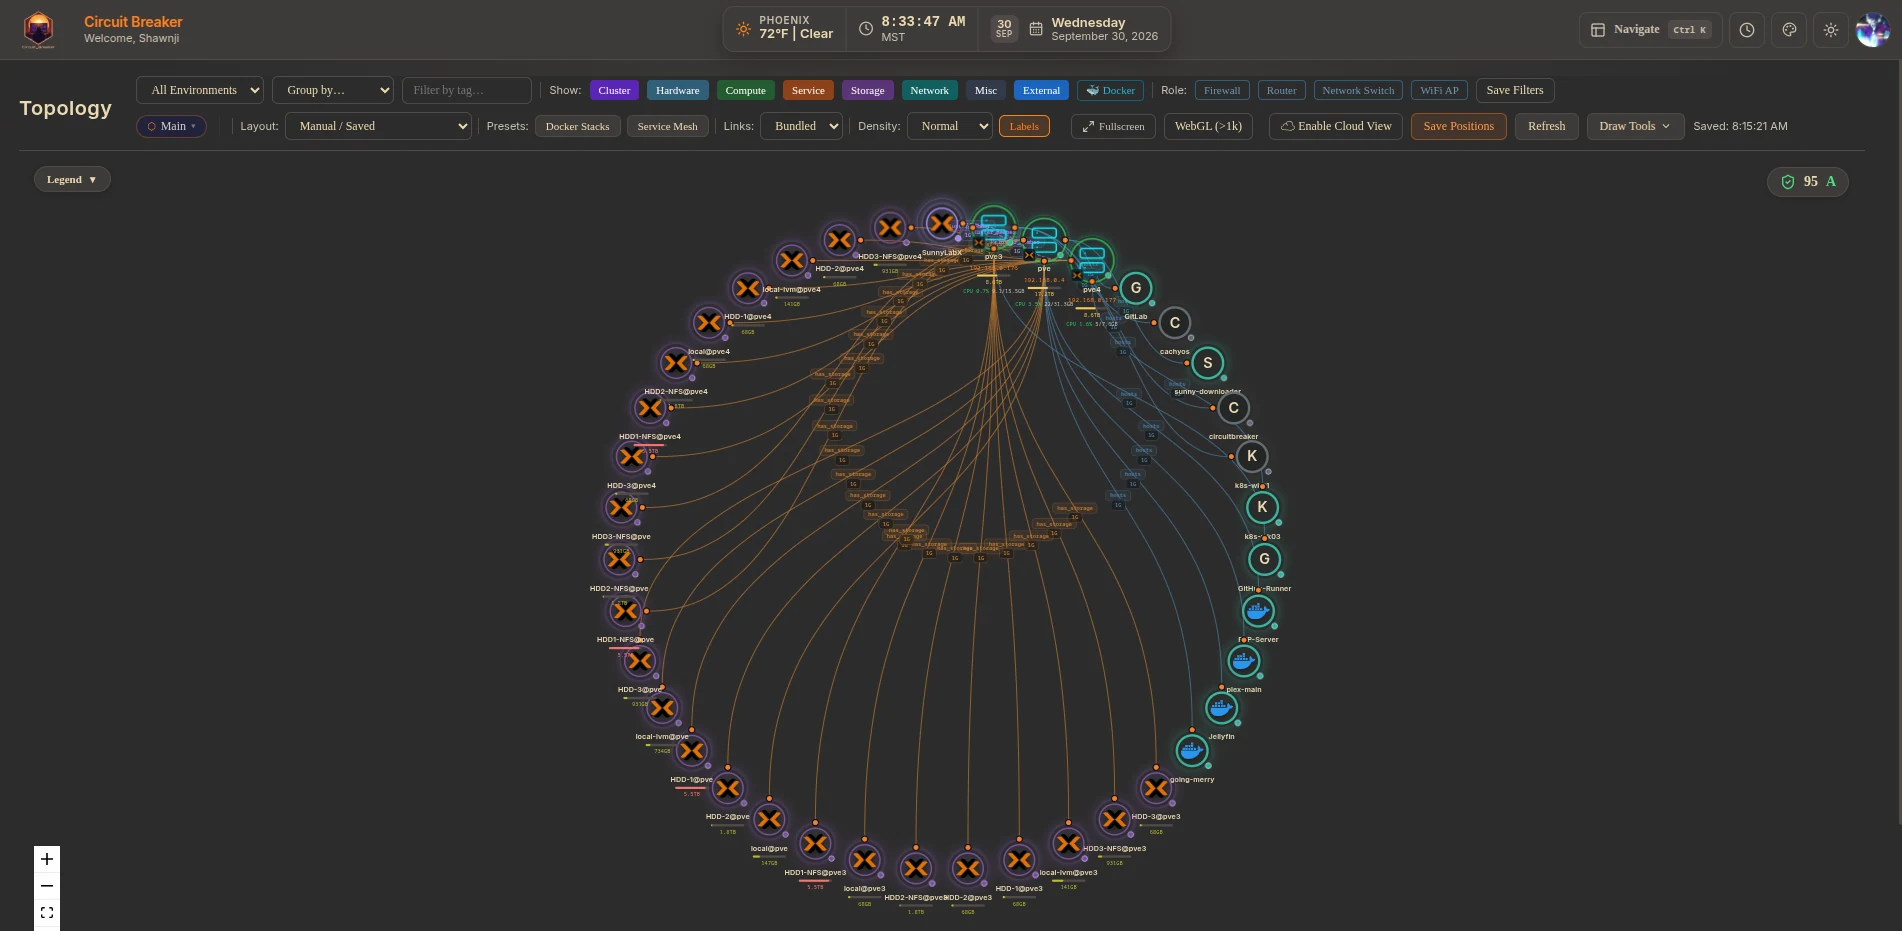Image resolution: width=1902 pixels, height=931 pixels.
Task: Toggle the Compute show filter
Action: [x=745, y=90]
